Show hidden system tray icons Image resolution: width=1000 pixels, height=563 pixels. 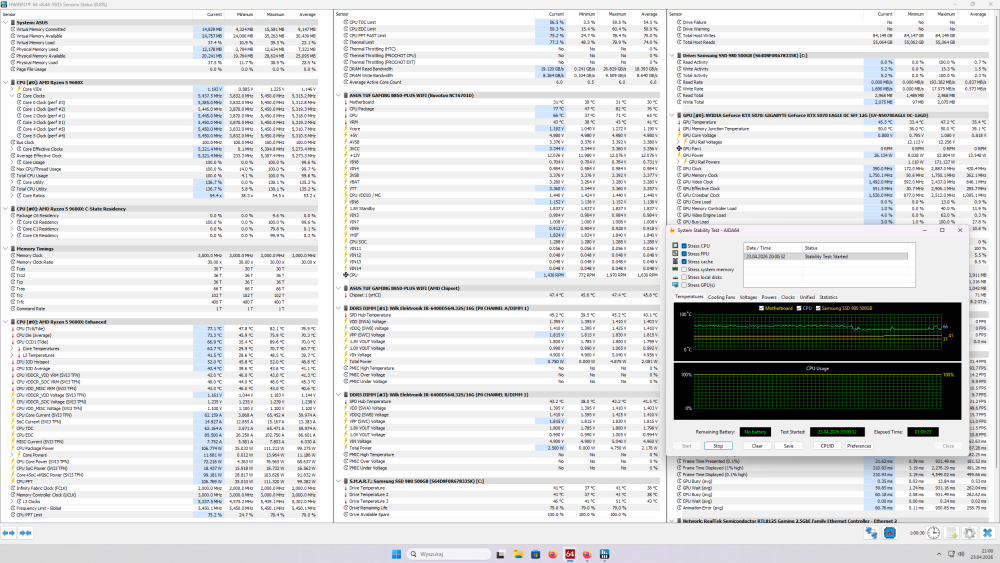click(x=939, y=554)
